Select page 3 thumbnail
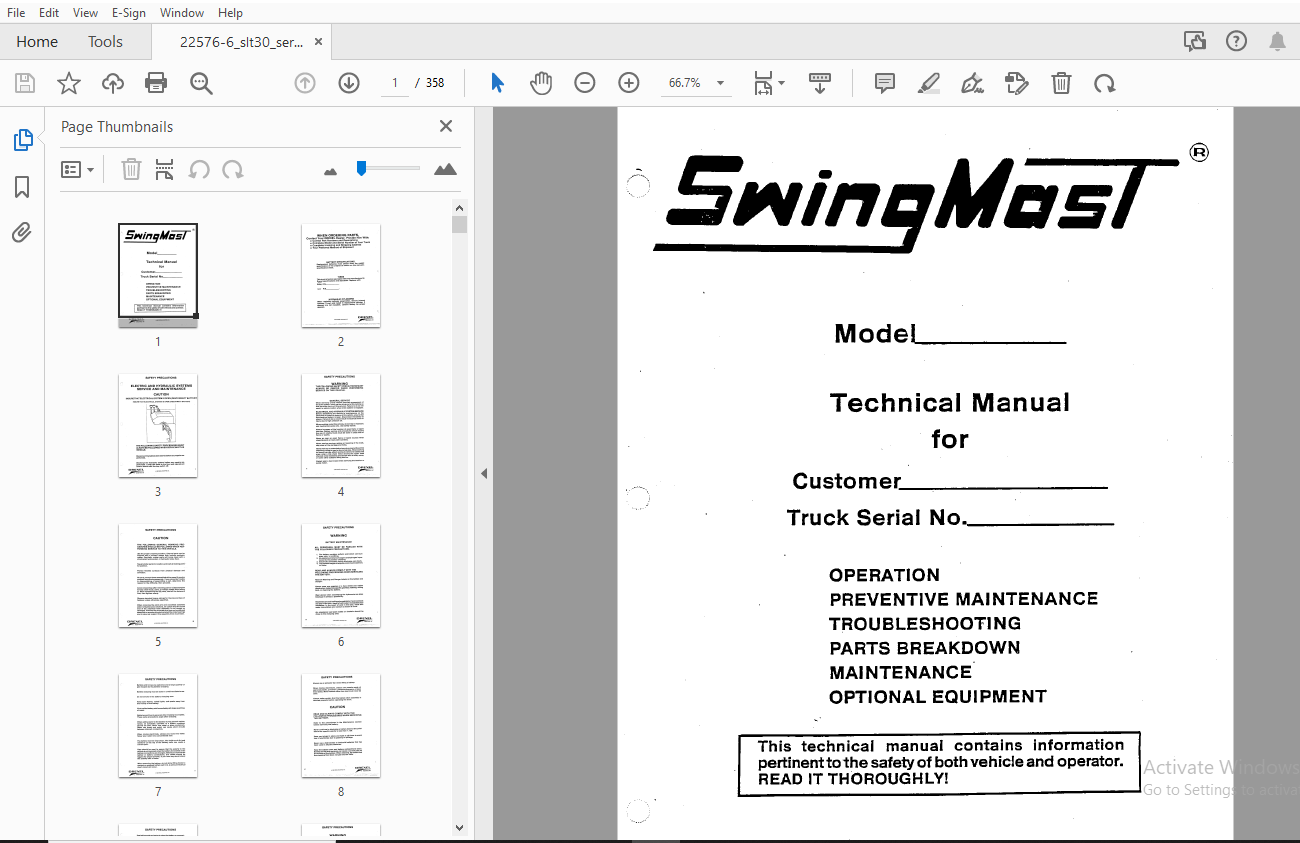Viewport: 1300px width, 843px height. (x=158, y=425)
